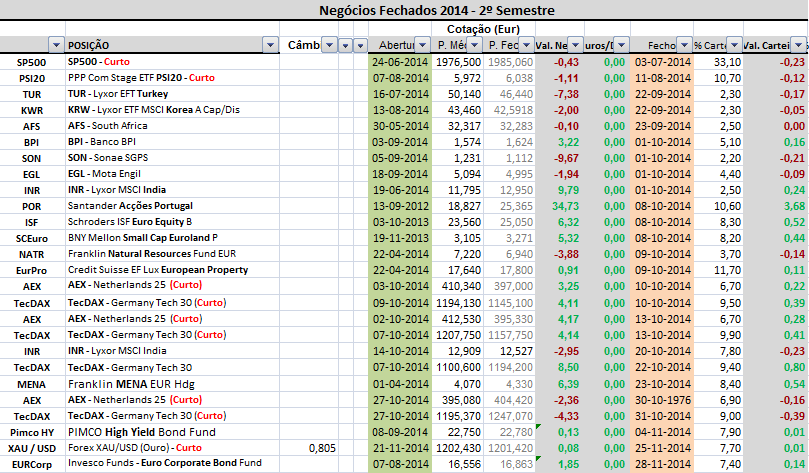809x473 pixels.
Task: Click the 'PPP Com Stage ETF PSI20 - Curto' cell
Action: click(172, 78)
